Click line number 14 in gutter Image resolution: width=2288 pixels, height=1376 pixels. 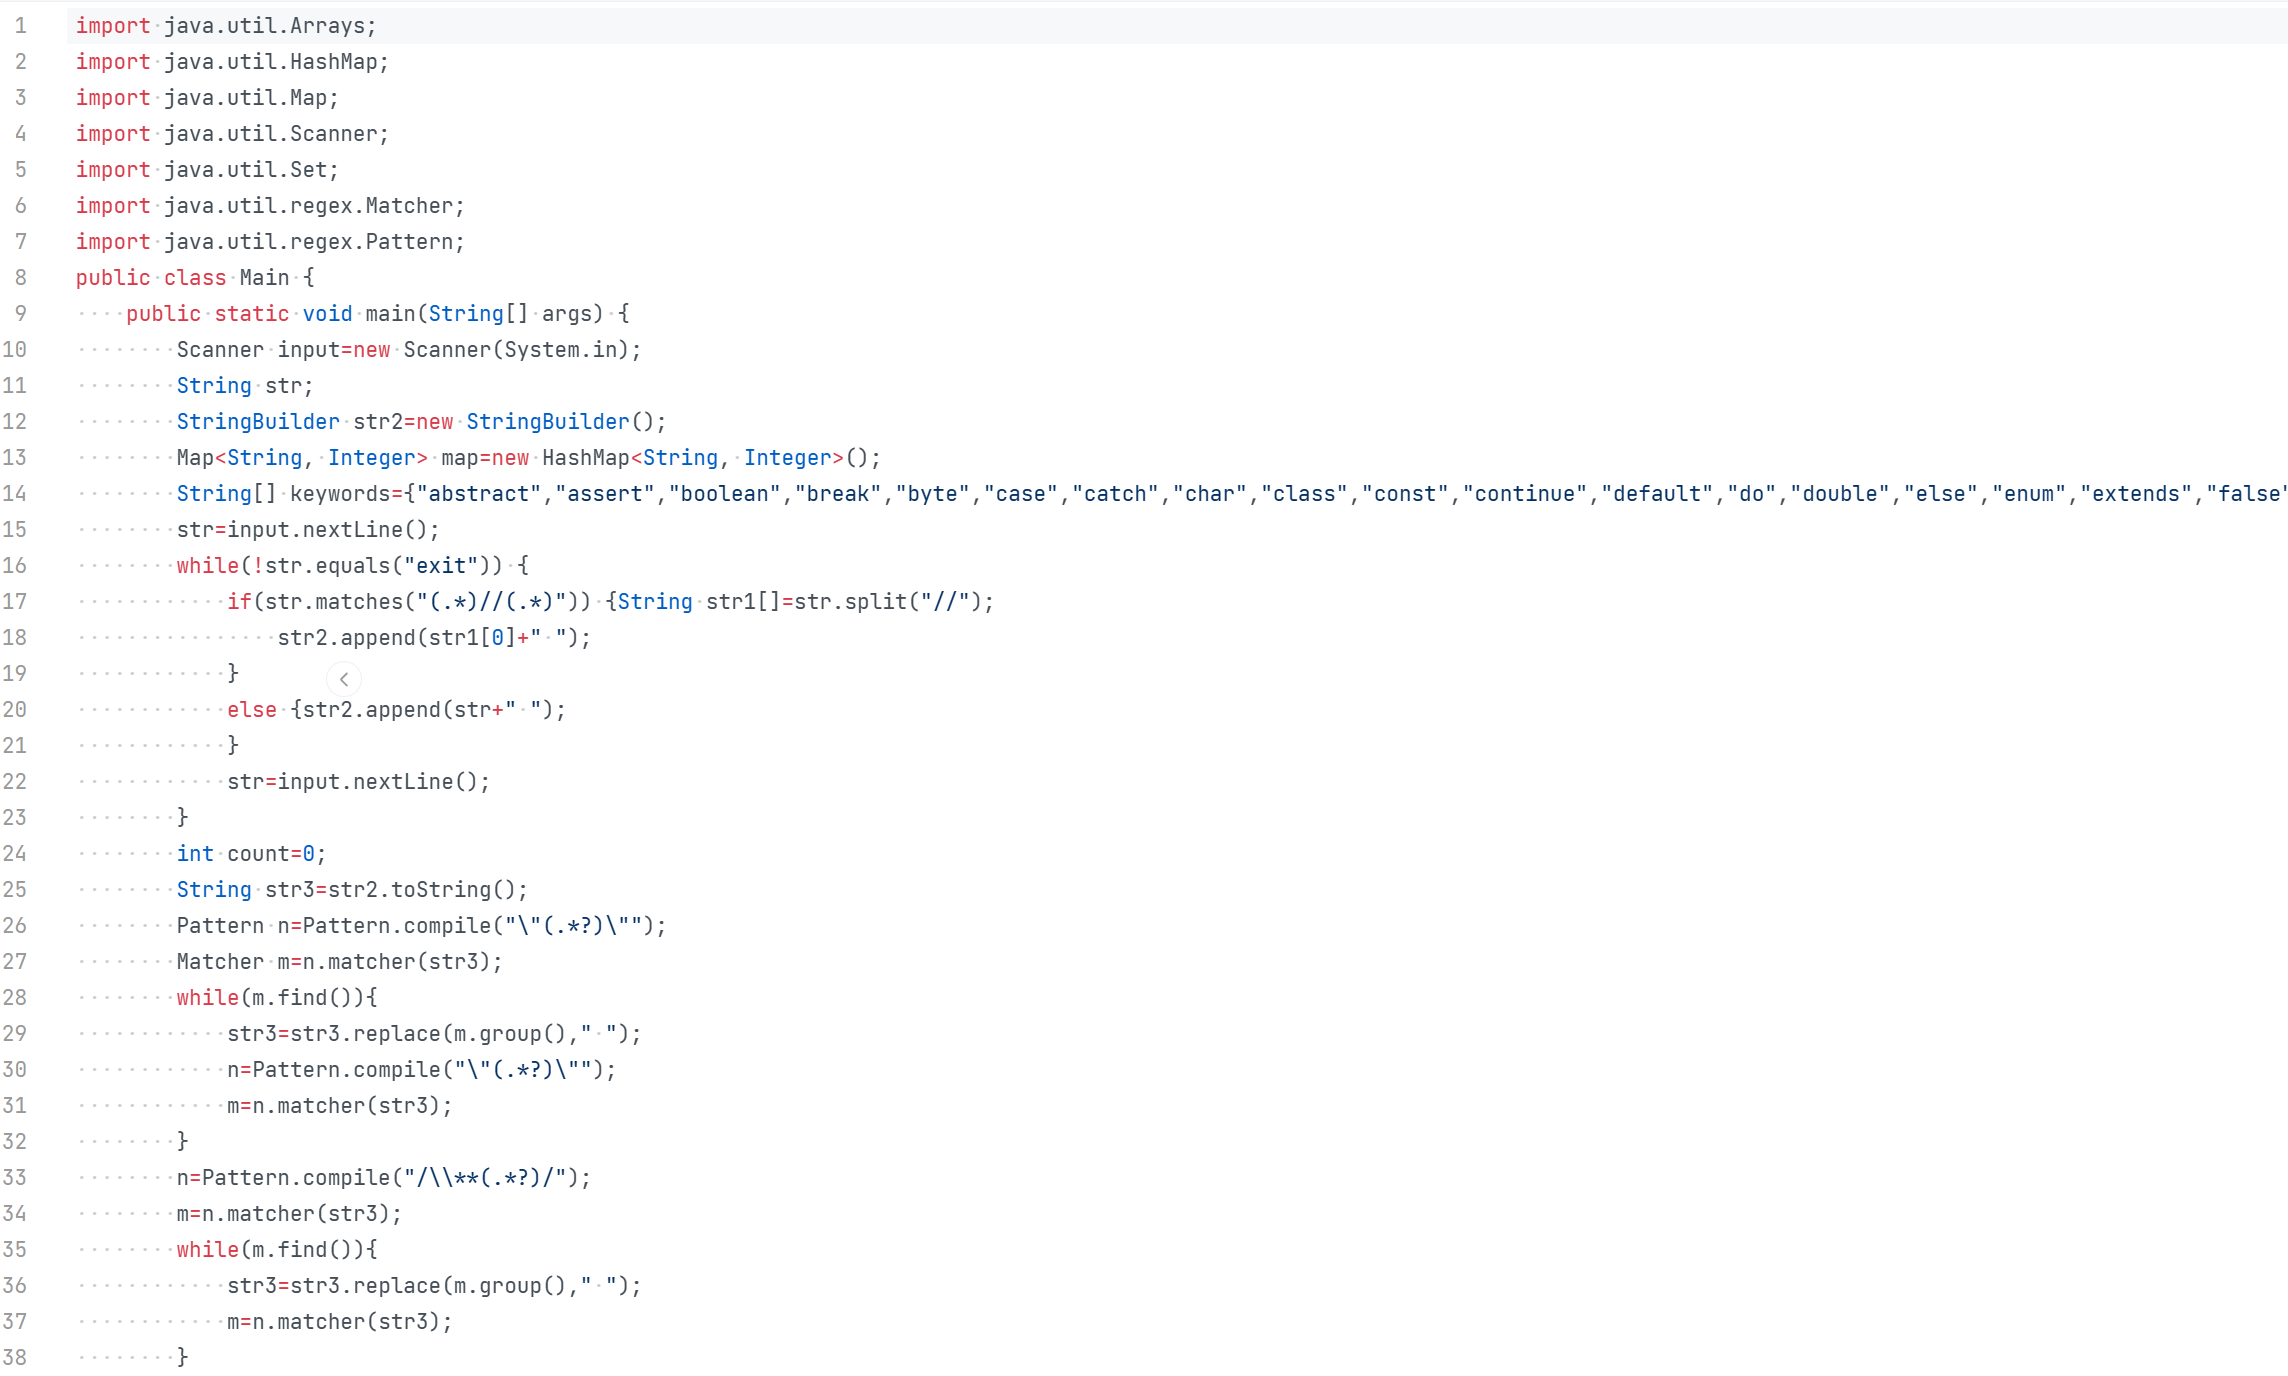click(x=15, y=494)
